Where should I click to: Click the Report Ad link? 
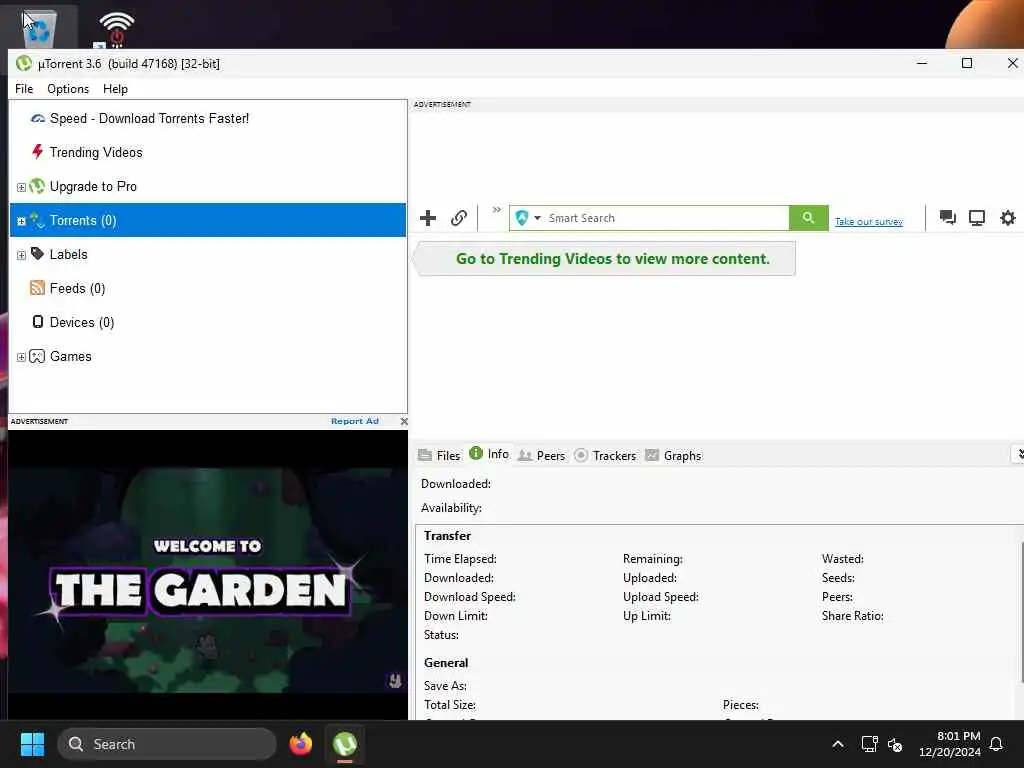tap(355, 421)
